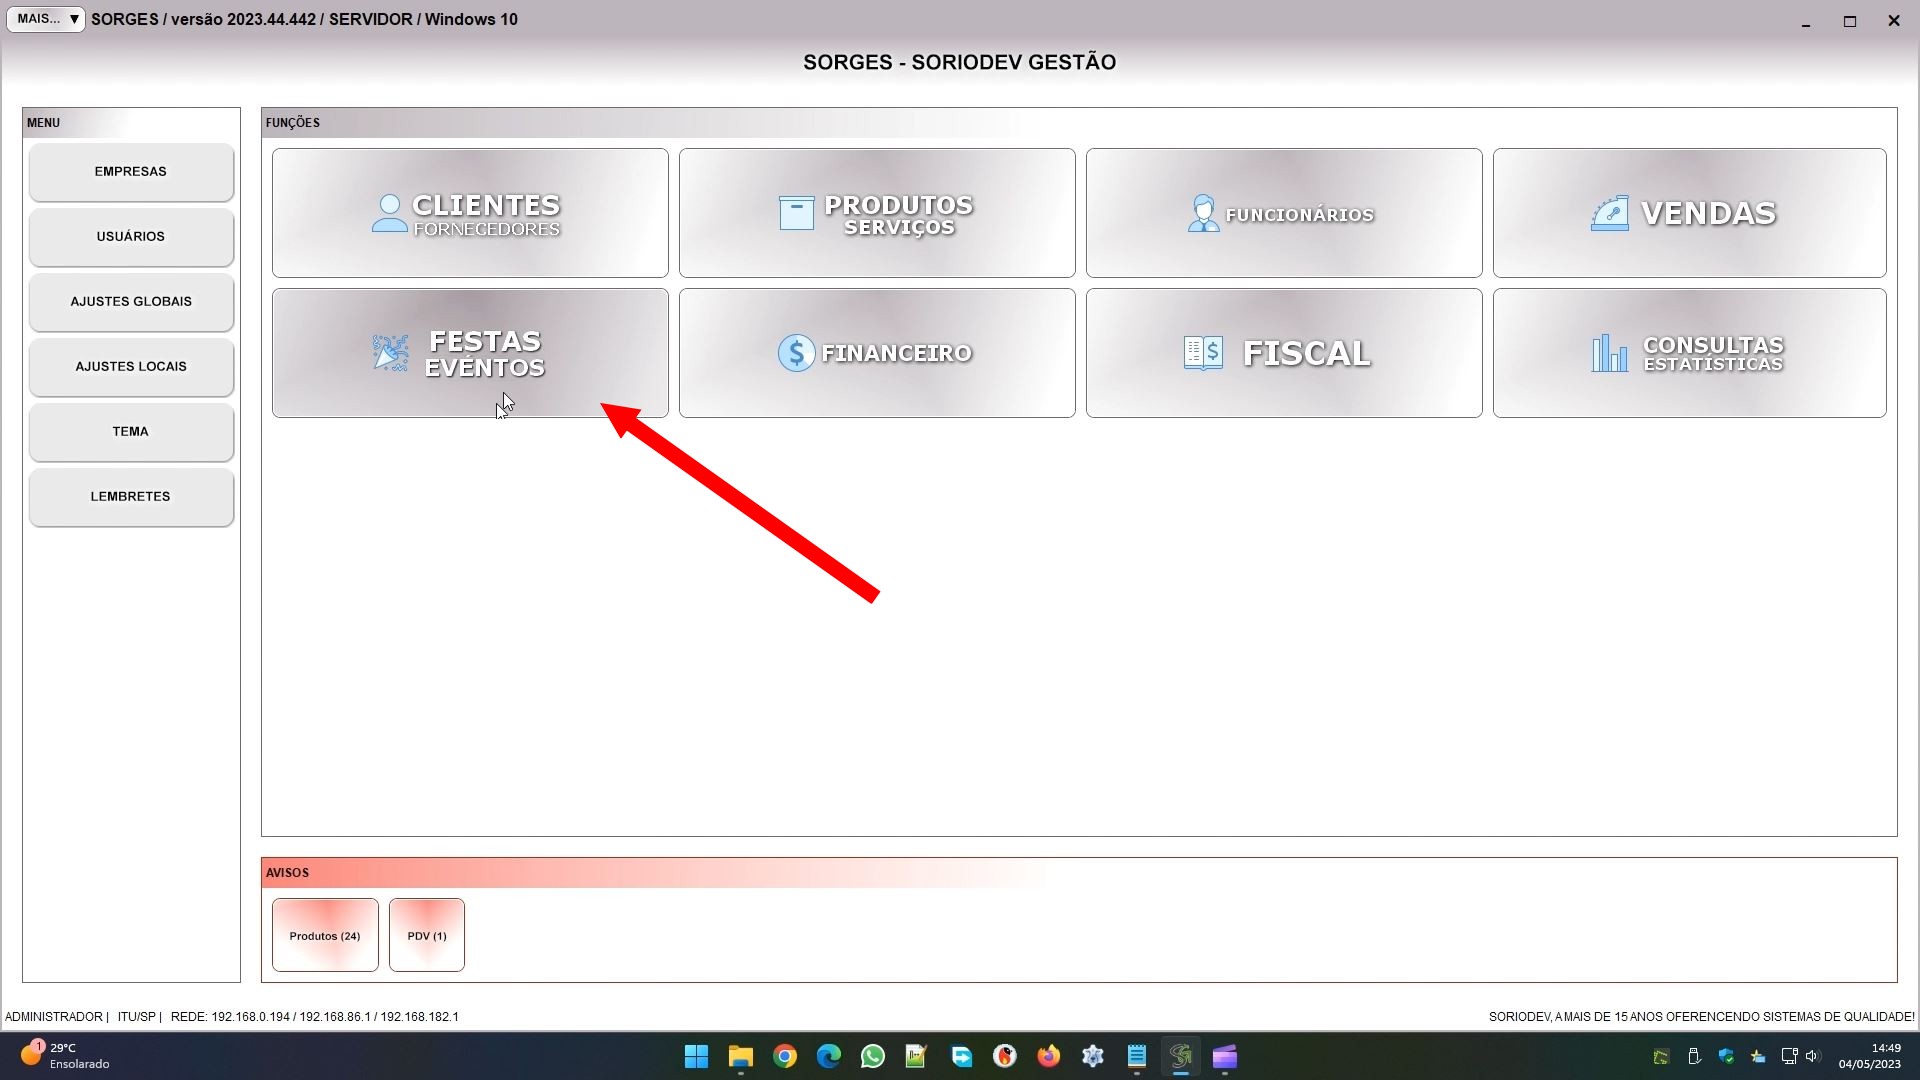
Task: Click the SORGES - SORIODEV GESTÃO title
Action: pos(960,62)
